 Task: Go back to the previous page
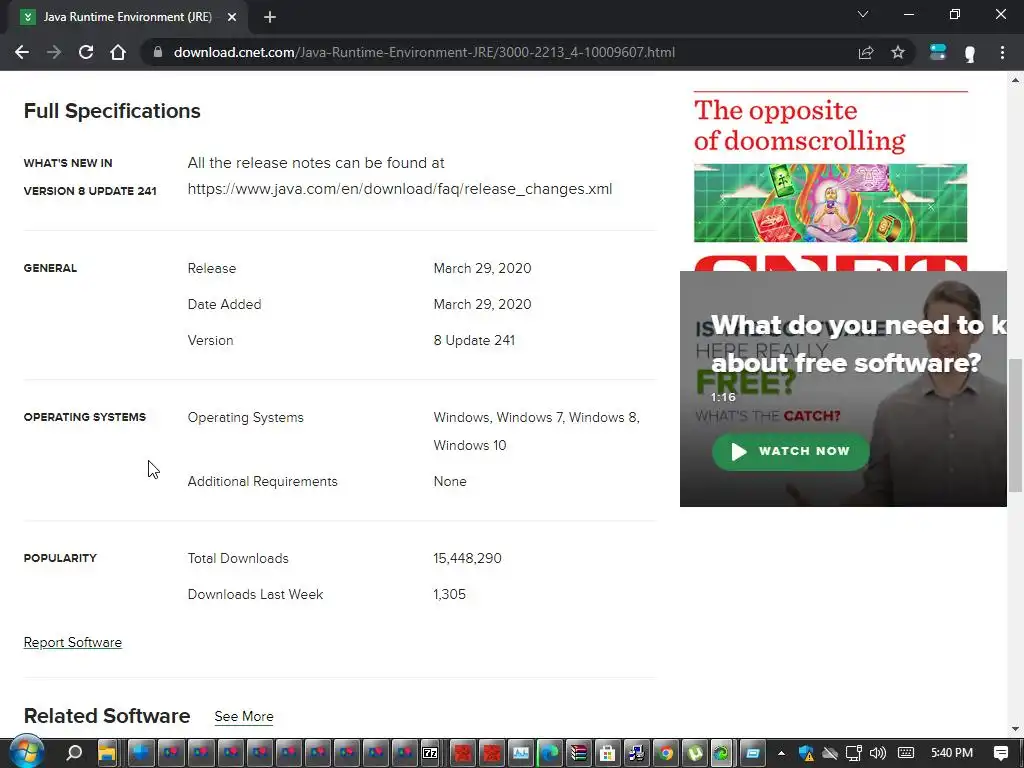point(22,52)
